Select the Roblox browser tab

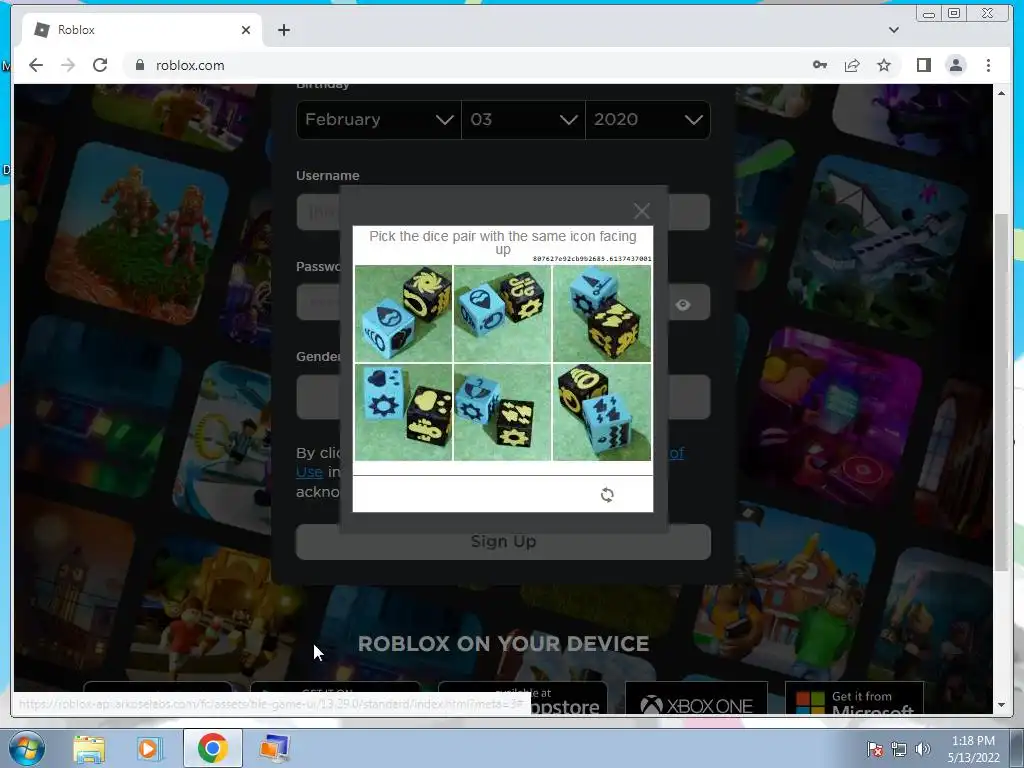tap(142, 30)
